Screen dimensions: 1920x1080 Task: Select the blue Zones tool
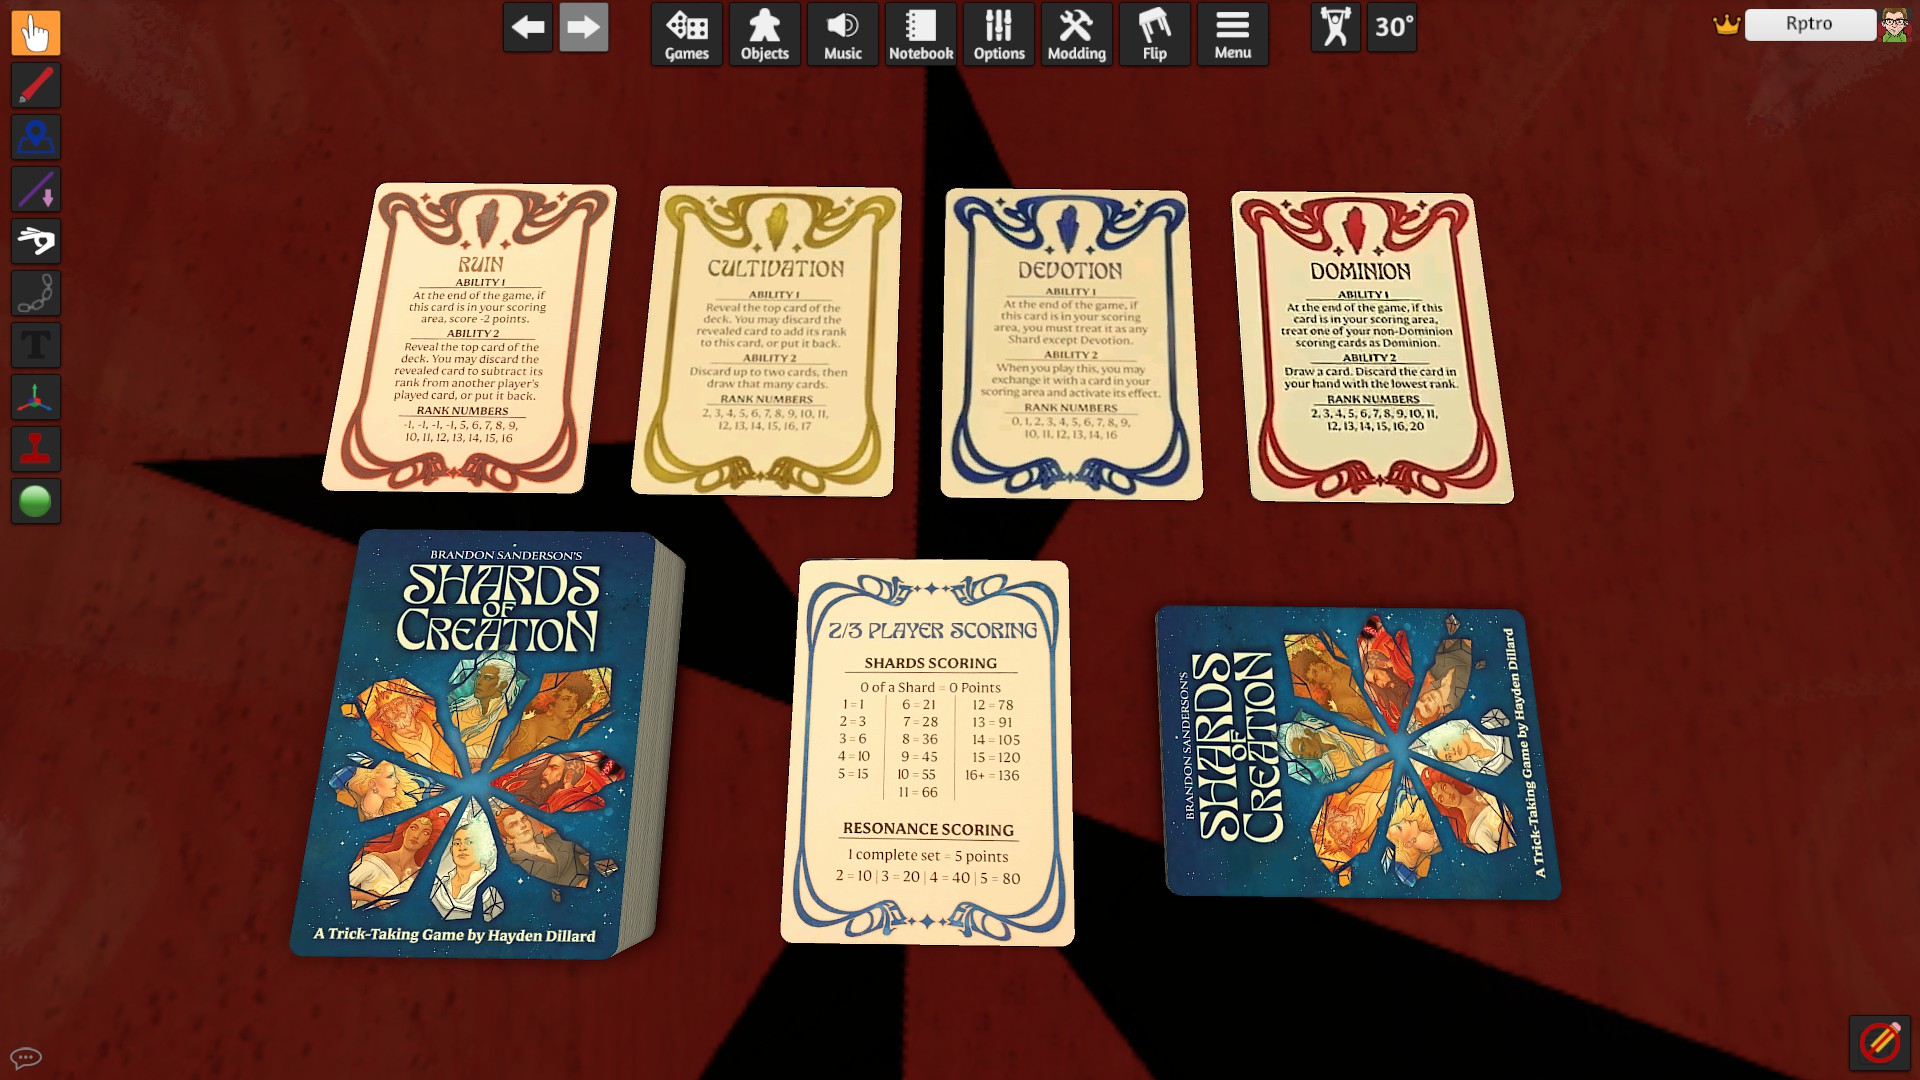pyautogui.click(x=36, y=137)
